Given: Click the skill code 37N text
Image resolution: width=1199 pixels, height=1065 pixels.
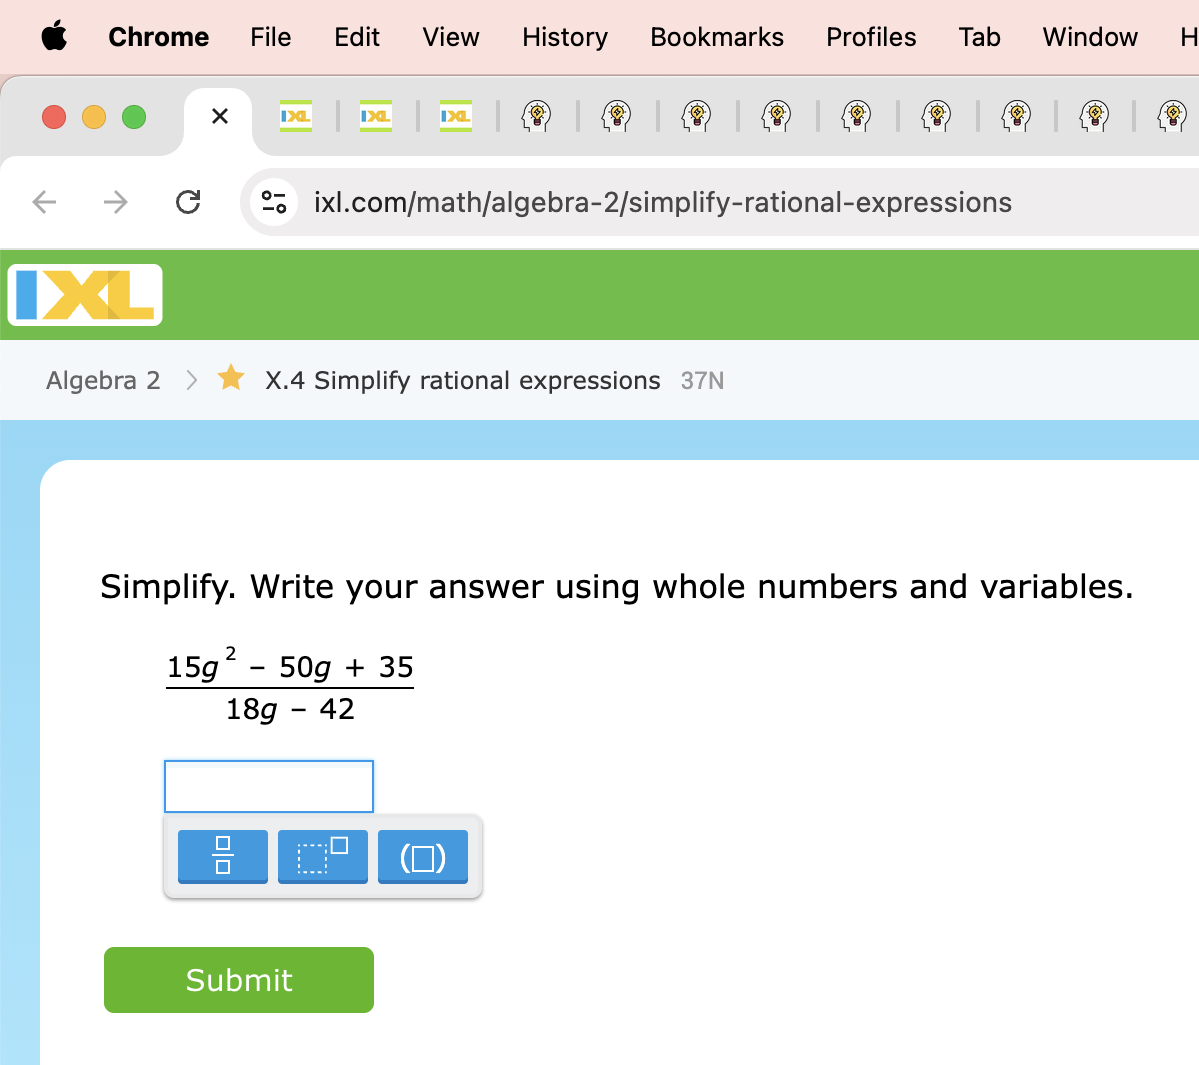Looking at the screenshot, I should 702,381.
